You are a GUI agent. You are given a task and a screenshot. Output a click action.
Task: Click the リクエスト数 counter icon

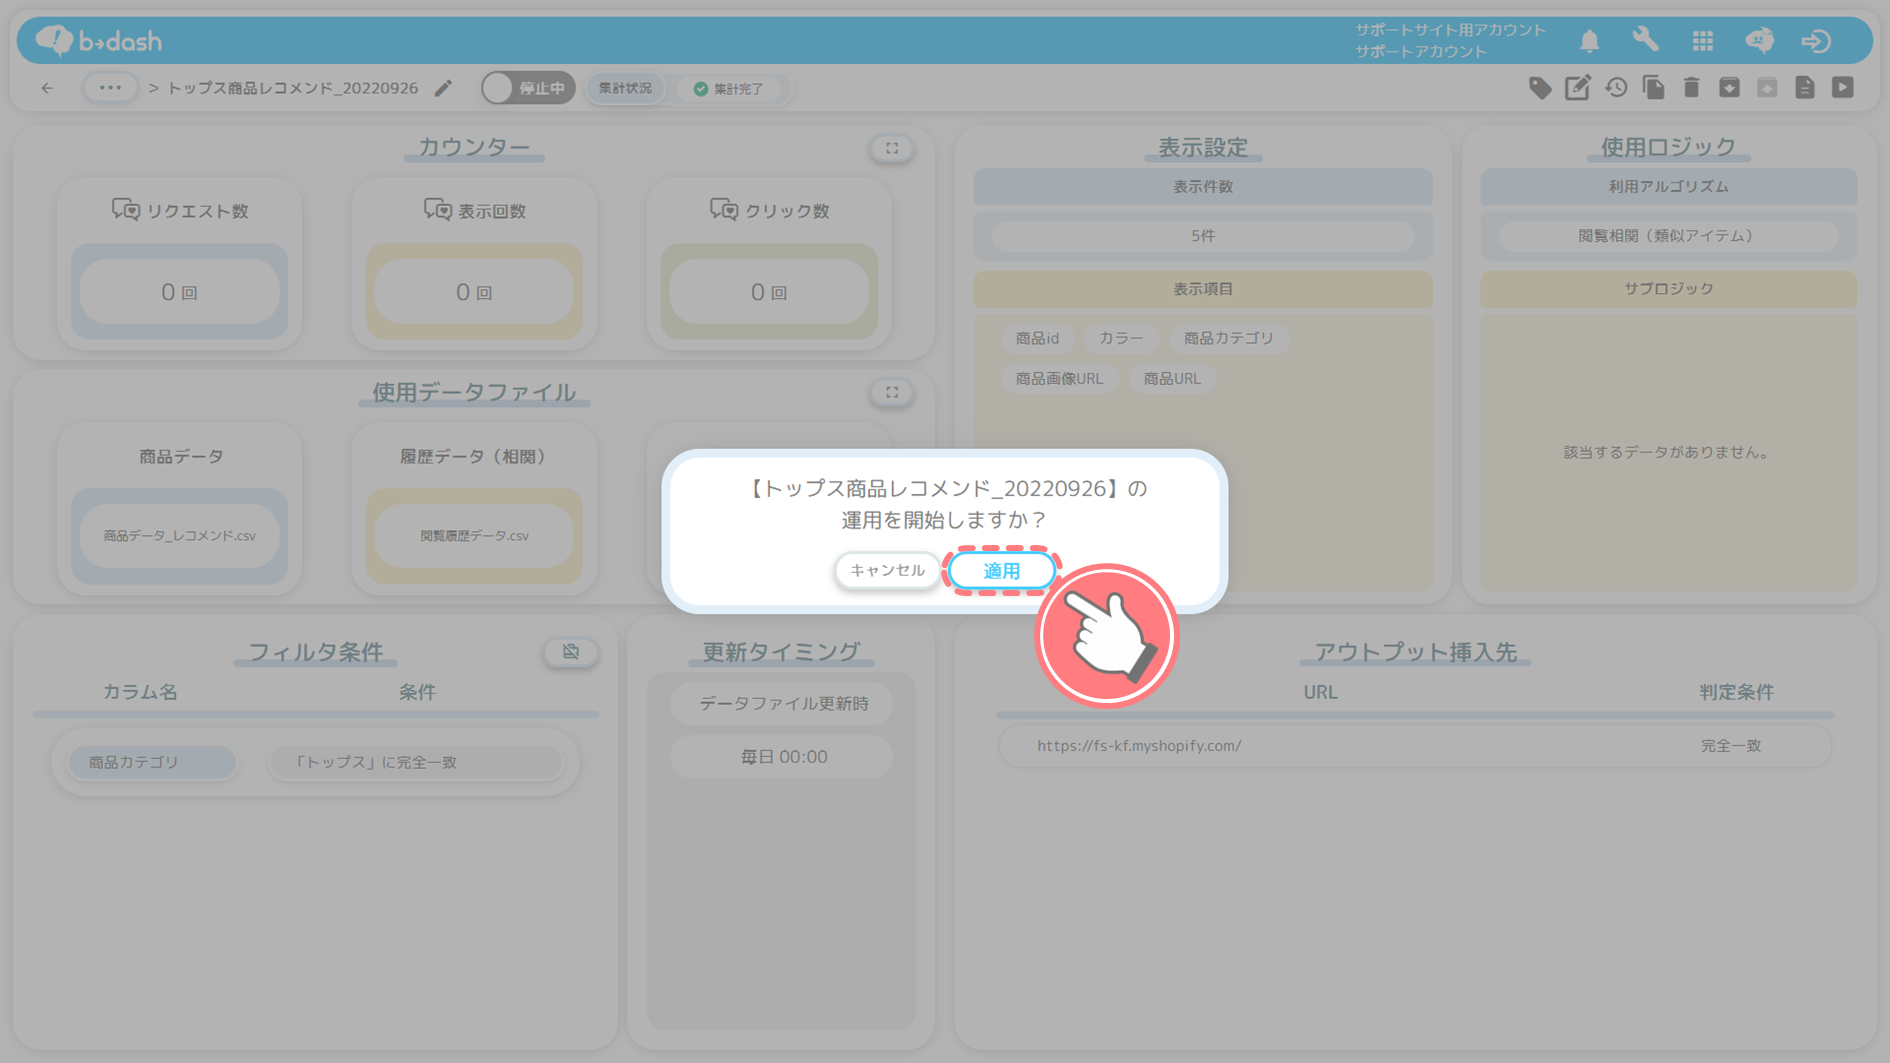[x=125, y=210]
